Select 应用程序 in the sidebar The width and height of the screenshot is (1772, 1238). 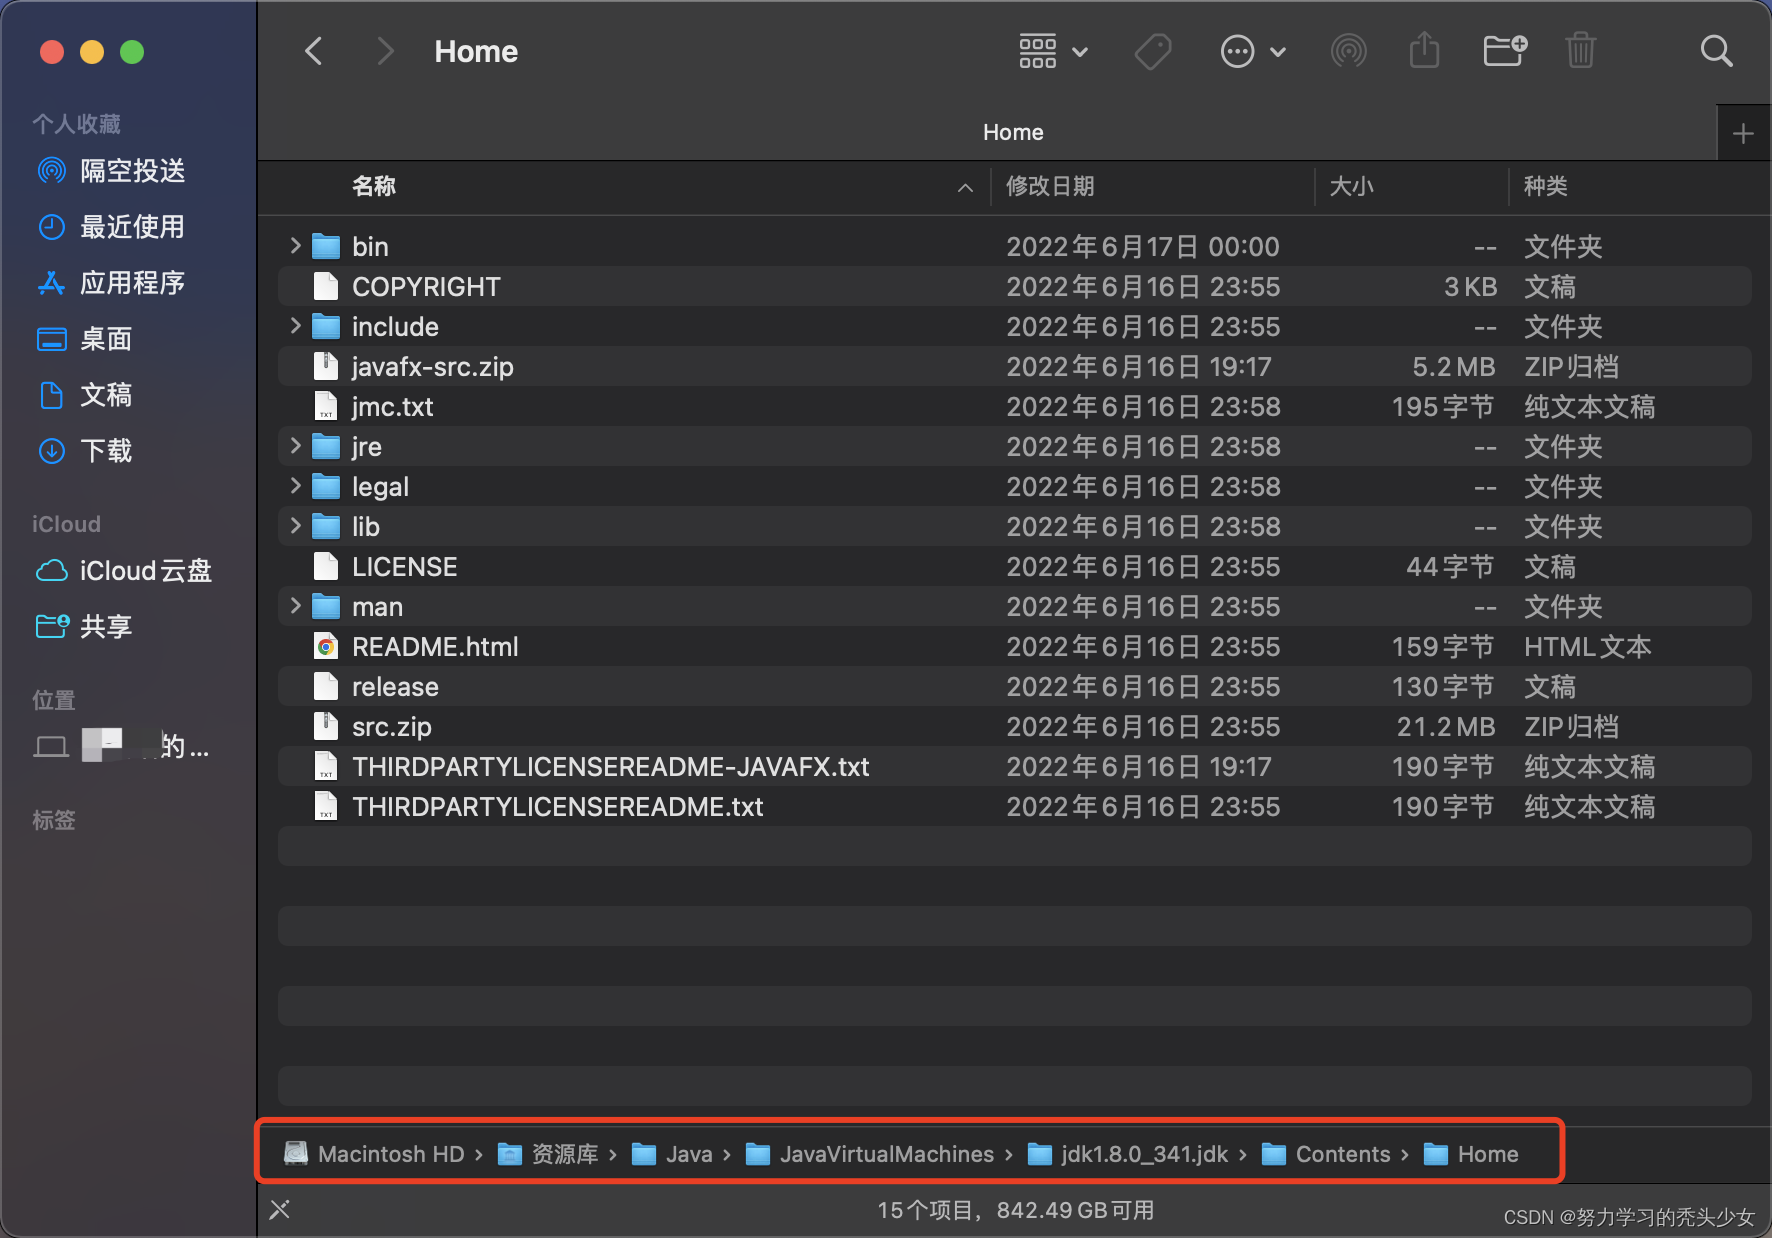(132, 283)
